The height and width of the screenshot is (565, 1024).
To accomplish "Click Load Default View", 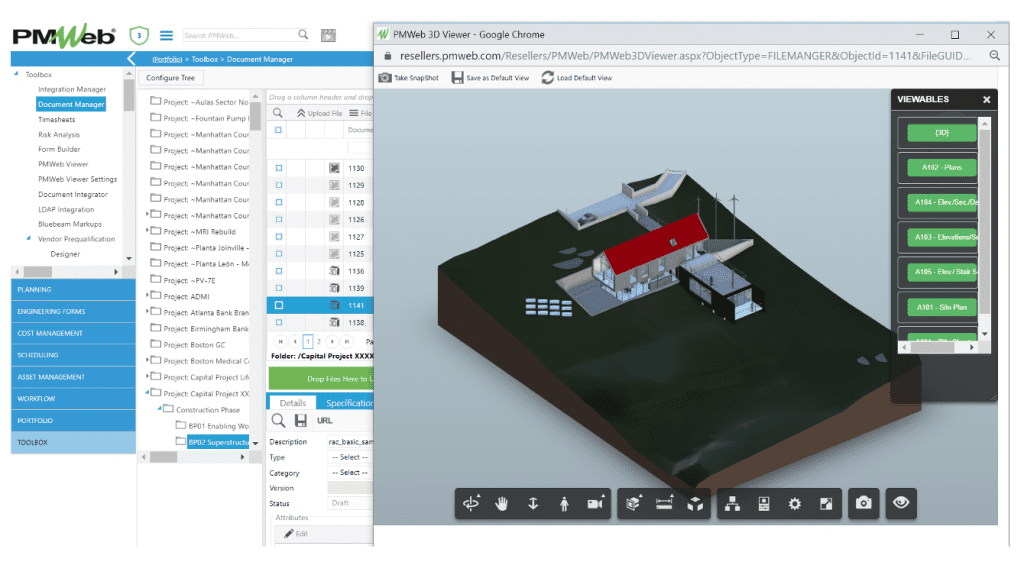I will tap(577, 78).
